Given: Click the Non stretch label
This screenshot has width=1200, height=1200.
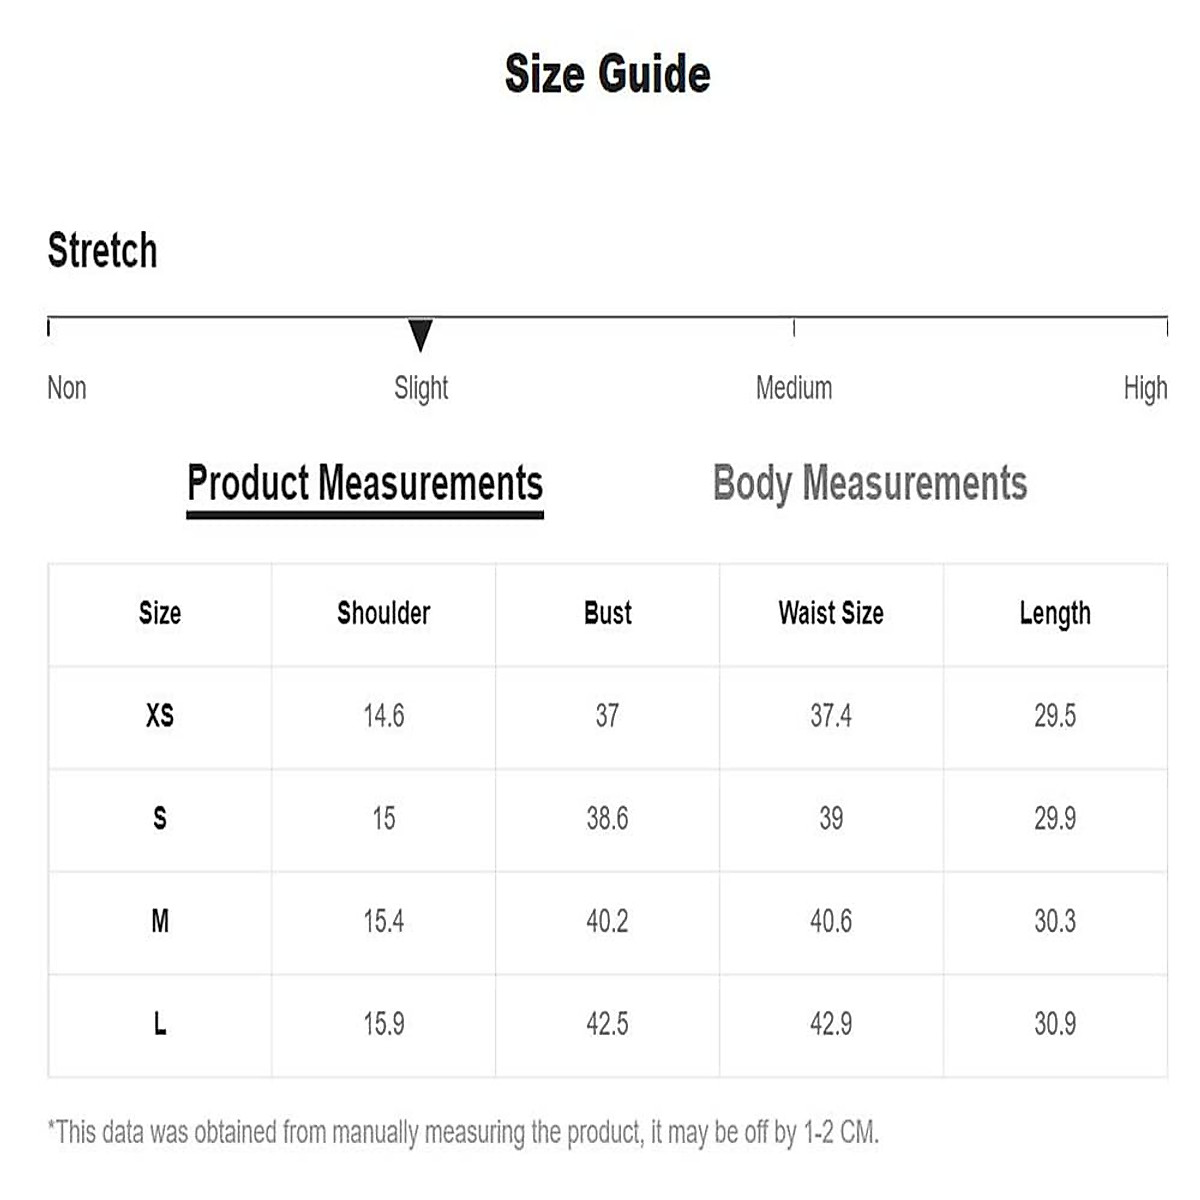Looking at the screenshot, I should tap(67, 388).
